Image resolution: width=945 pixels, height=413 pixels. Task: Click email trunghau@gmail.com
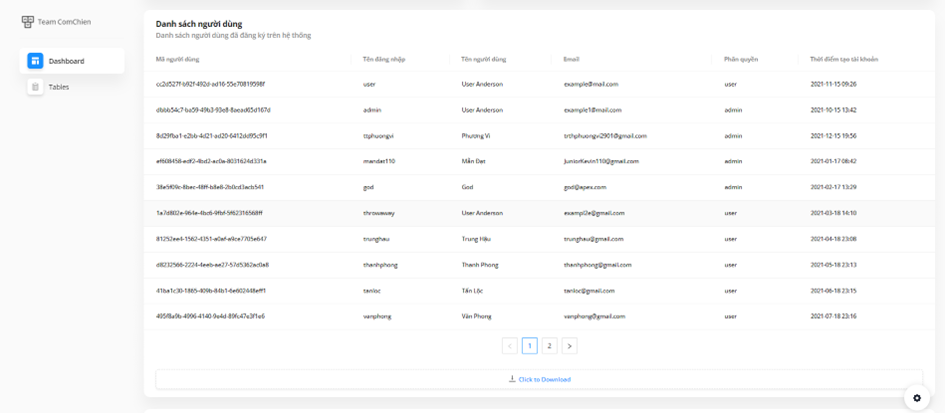point(592,239)
